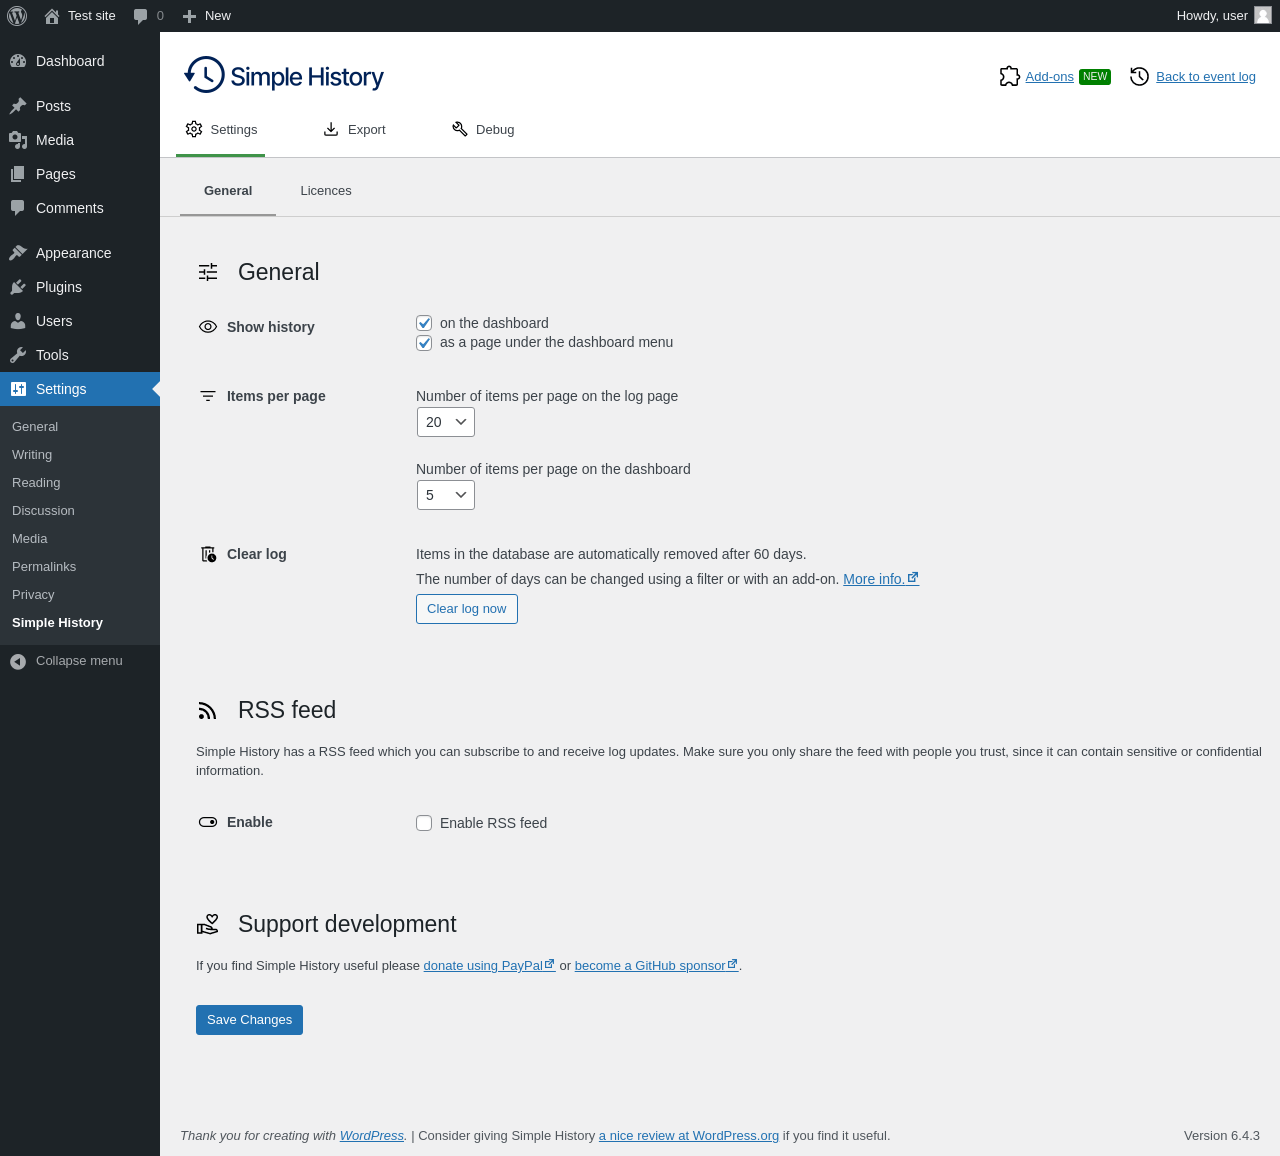
Task: Click the Plugins plug icon in sidebar
Action: coord(18,287)
